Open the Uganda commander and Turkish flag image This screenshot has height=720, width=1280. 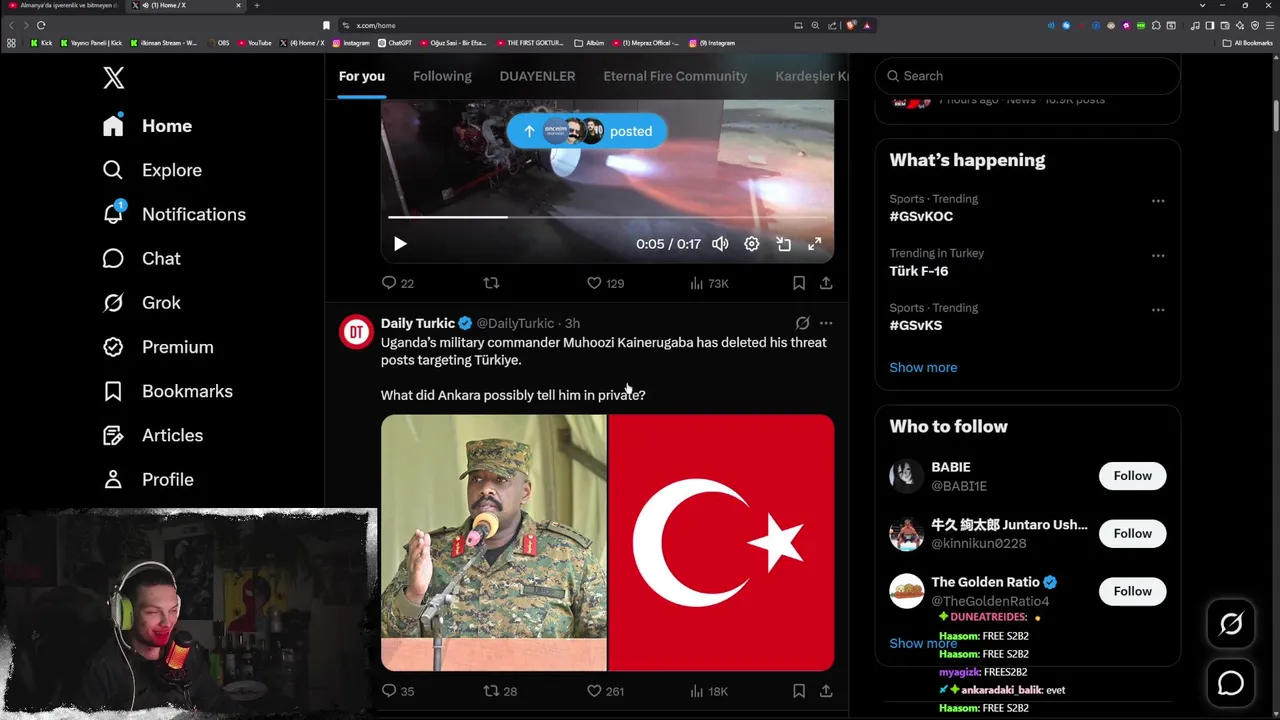click(x=607, y=542)
